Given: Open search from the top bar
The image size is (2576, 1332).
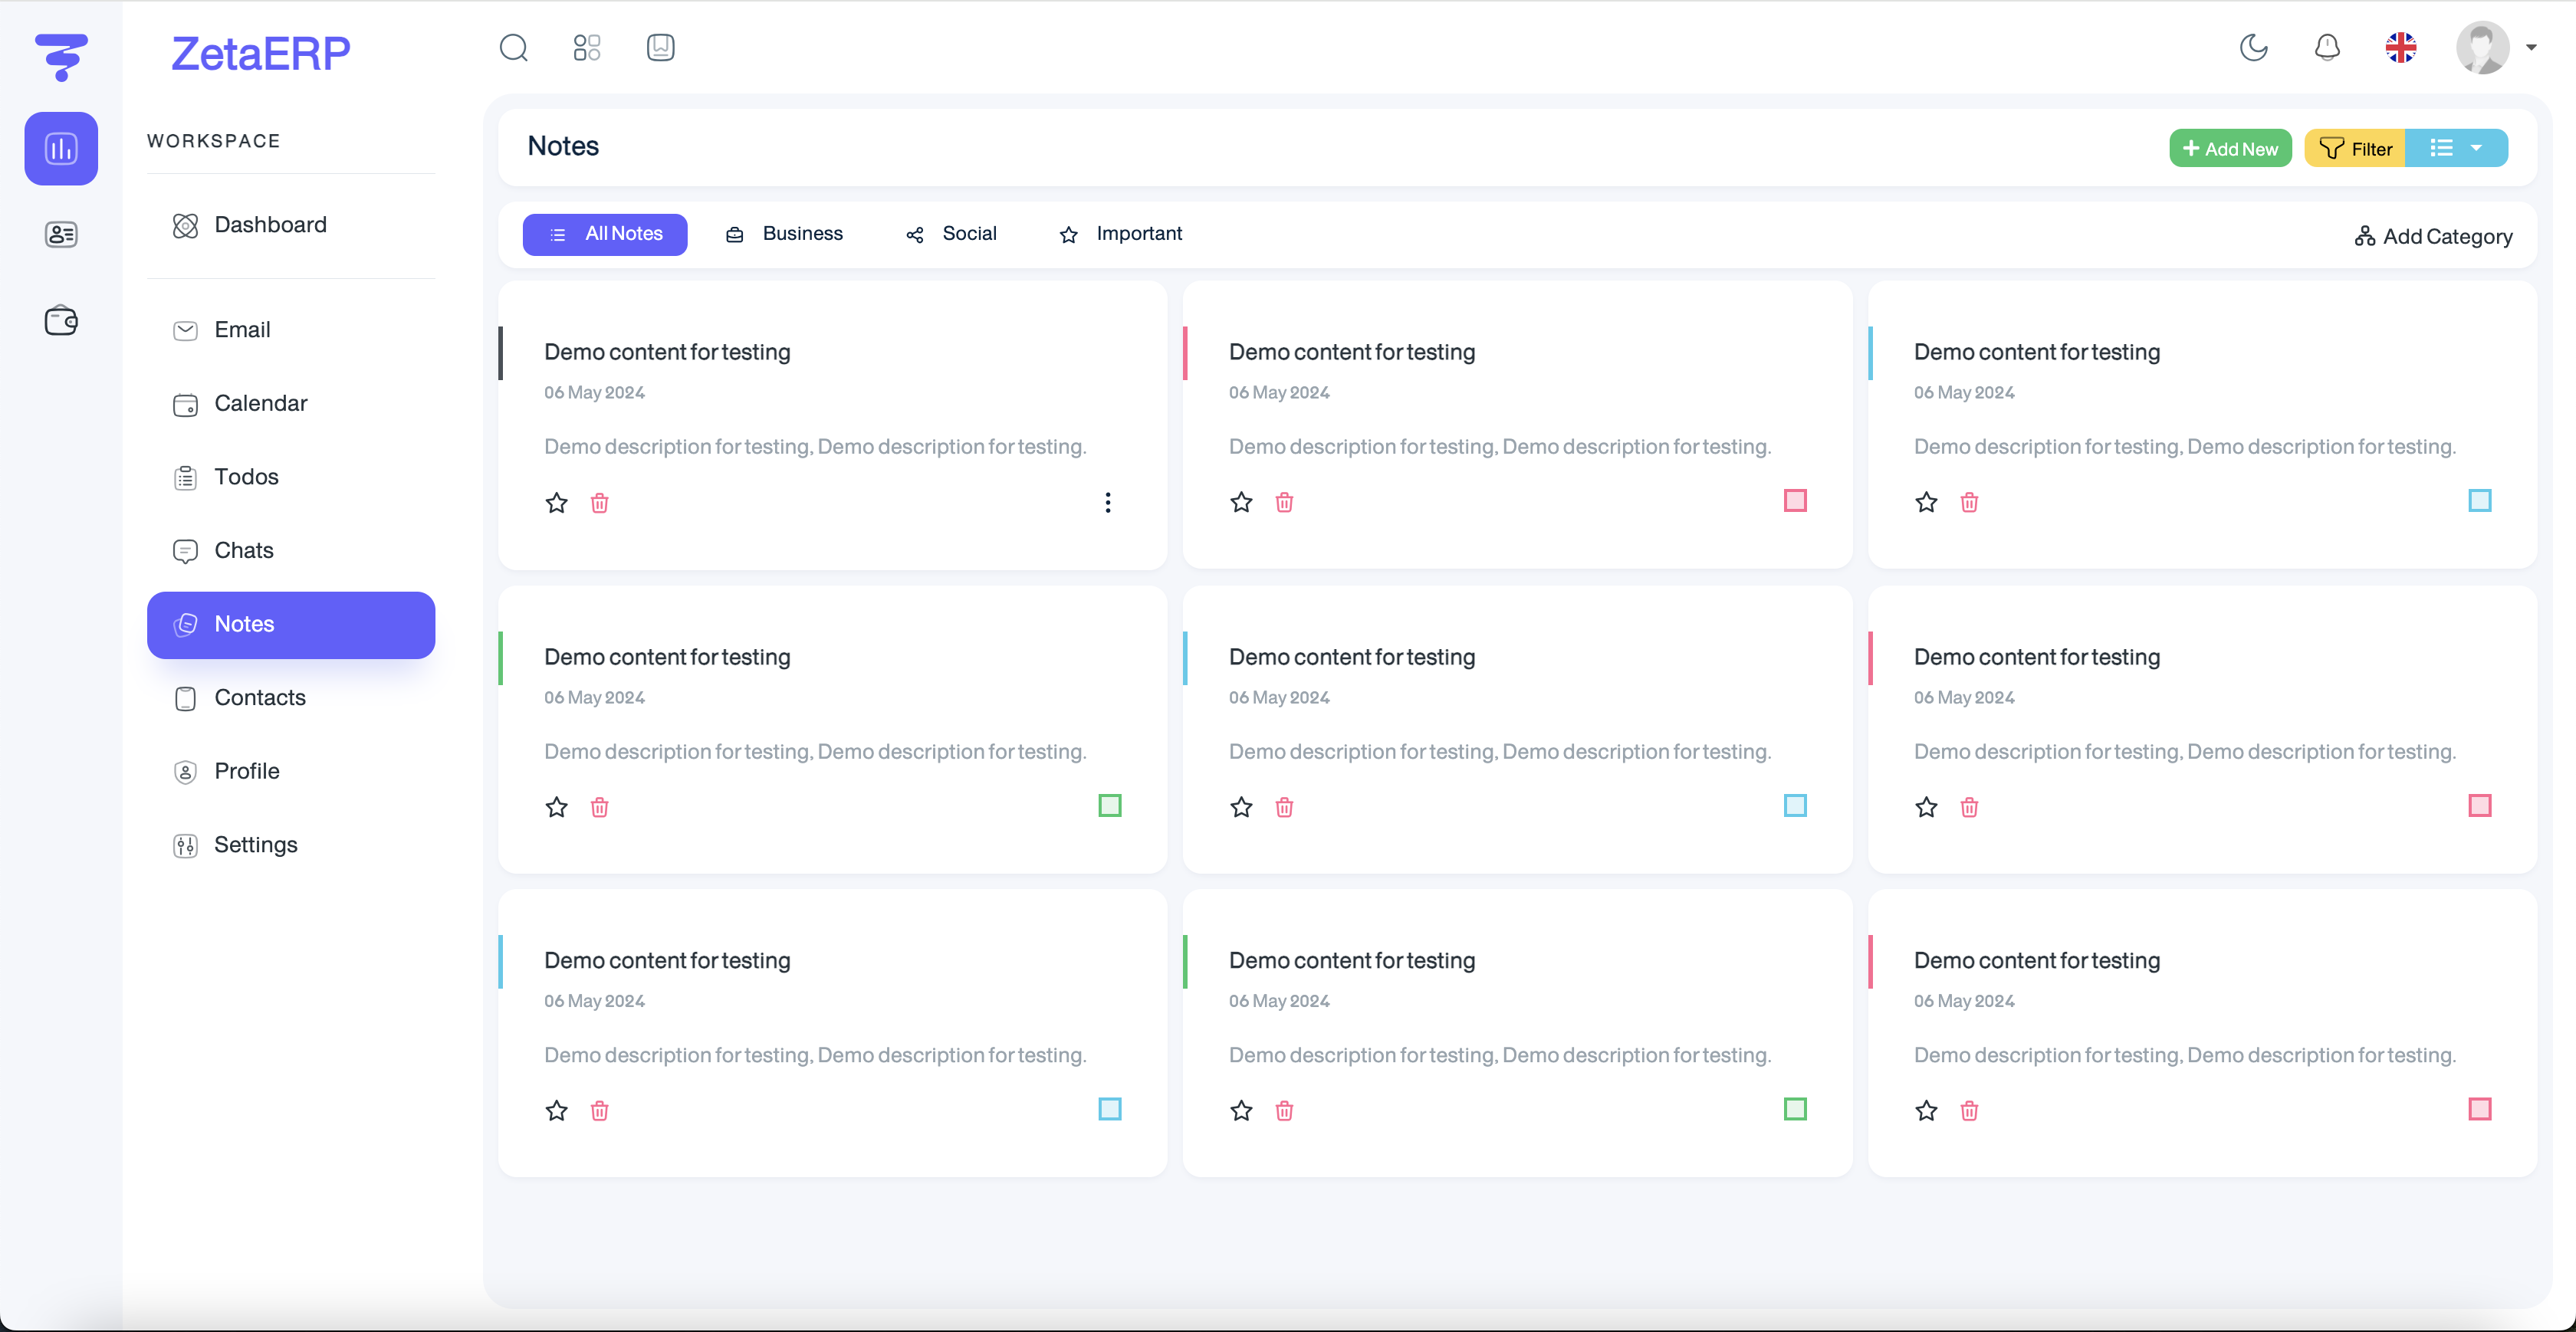Looking at the screenshot, I should [513, 47].
